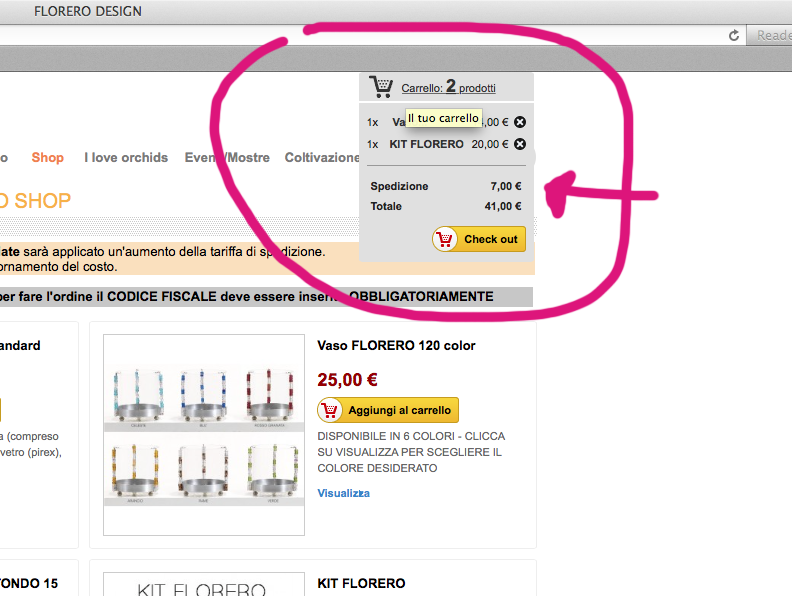This screenshot has width=792, height=596.
Task: Select the Shop menu item
Action: [x=47, y=158]
